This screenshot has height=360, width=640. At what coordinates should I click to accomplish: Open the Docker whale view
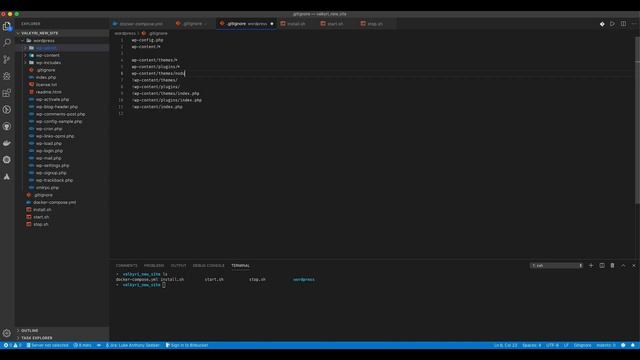[x=7, y=143]
